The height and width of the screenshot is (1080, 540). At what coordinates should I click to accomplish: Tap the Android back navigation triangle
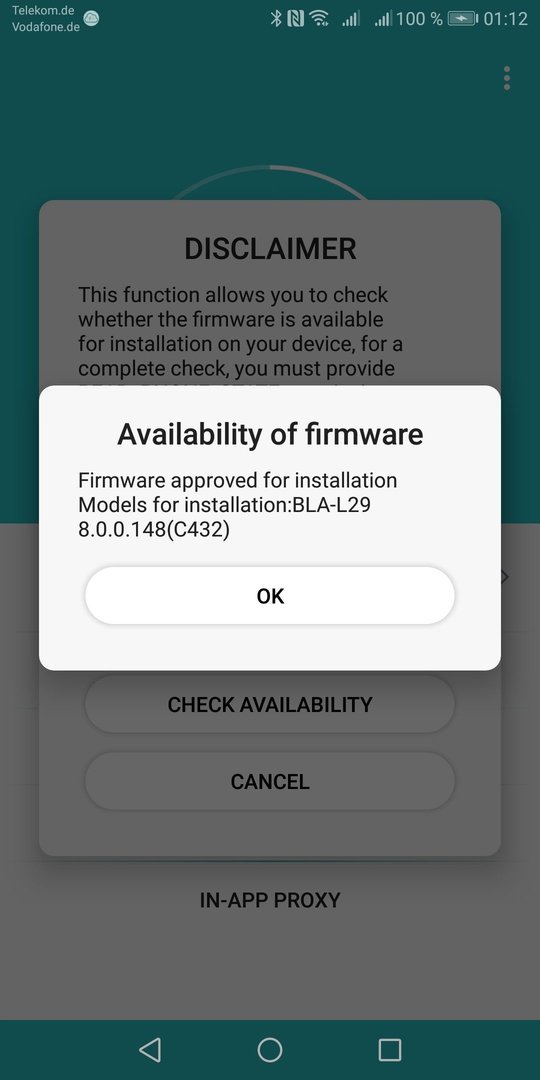149,1050
